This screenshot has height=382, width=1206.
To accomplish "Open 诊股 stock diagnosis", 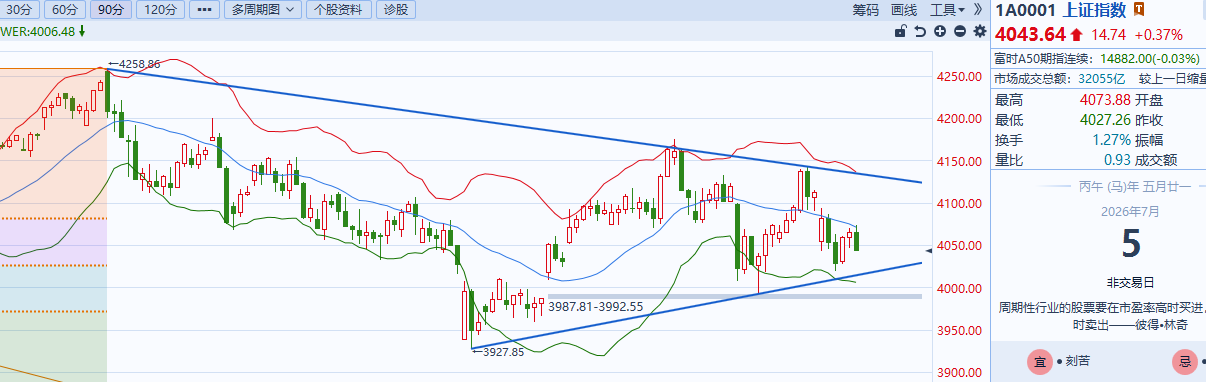I will pos(396,9).
